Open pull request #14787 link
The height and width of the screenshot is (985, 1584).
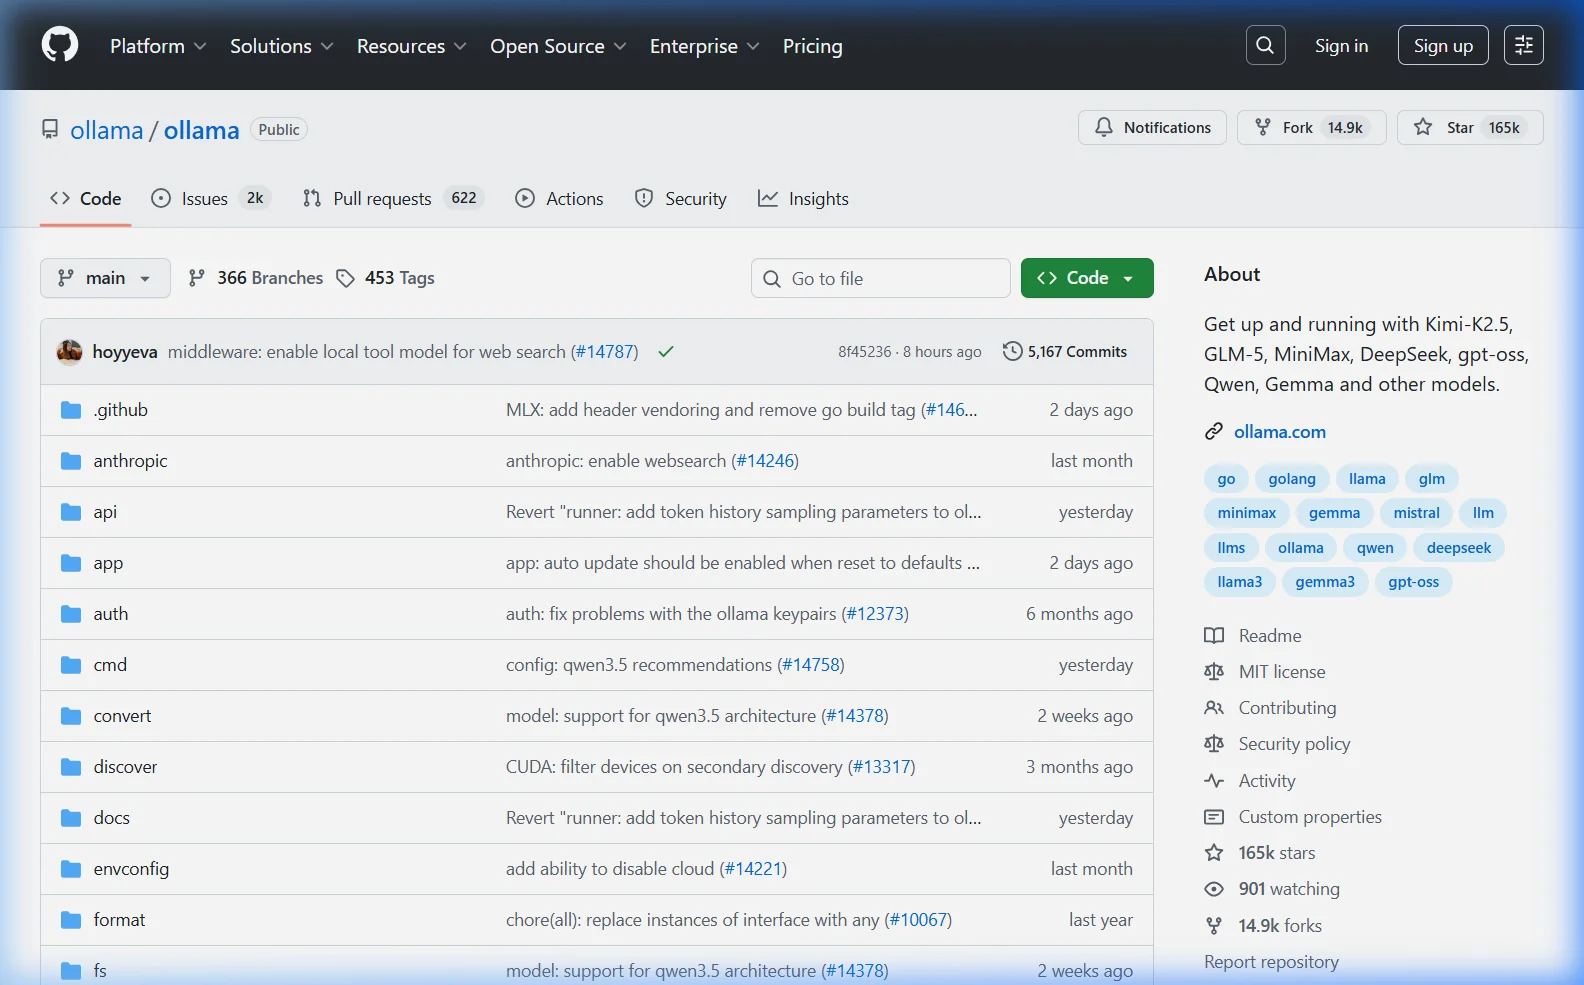point(604,351)
